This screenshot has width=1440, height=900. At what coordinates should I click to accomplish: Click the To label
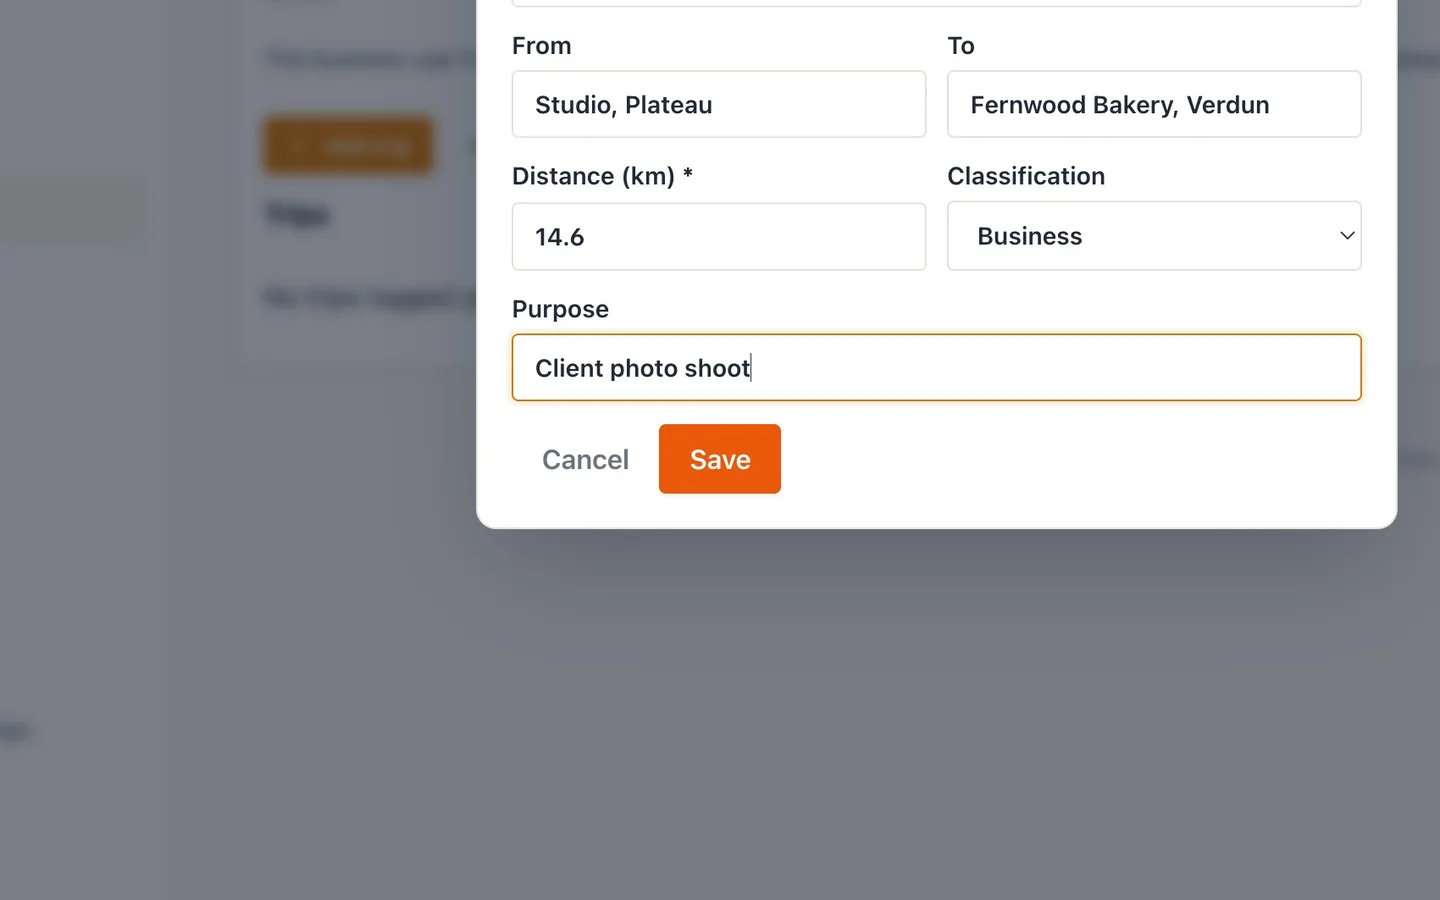point(960,46)
